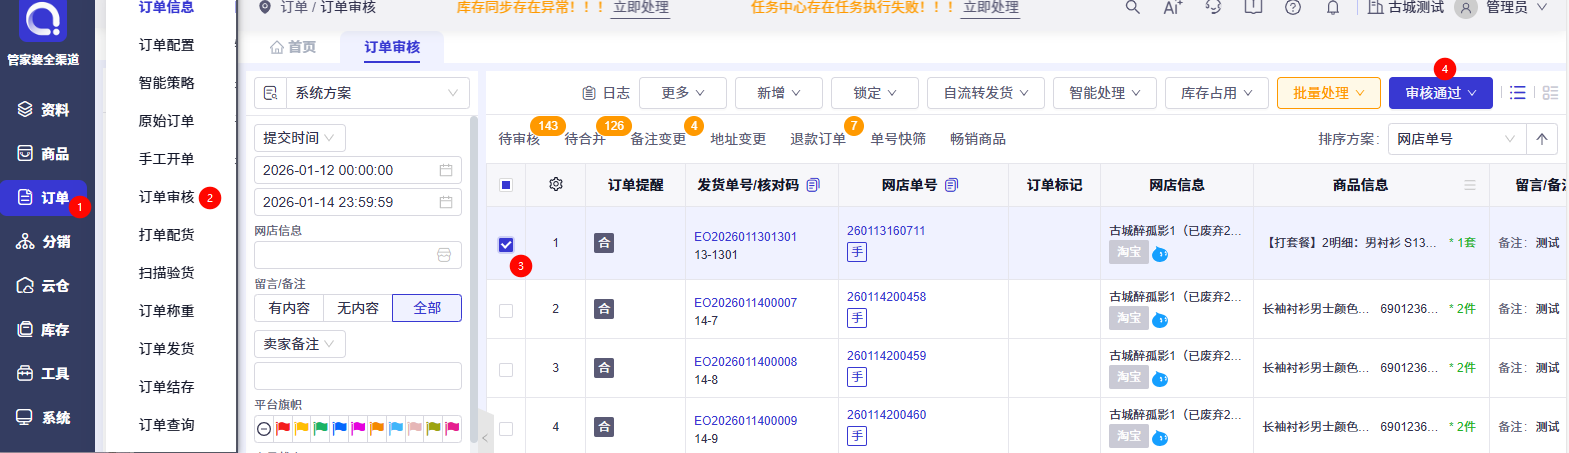Screen dimensions: 1569x453
Task: Open 库存 in the left sidebar
Action: 44,330
